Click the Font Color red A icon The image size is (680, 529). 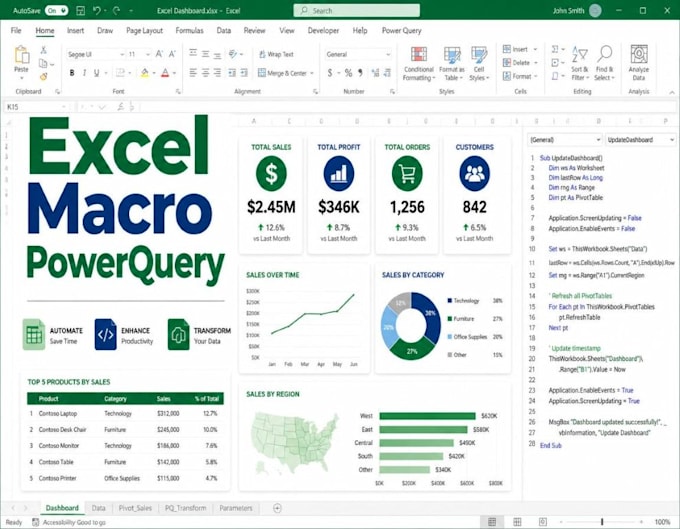[165, 73]
